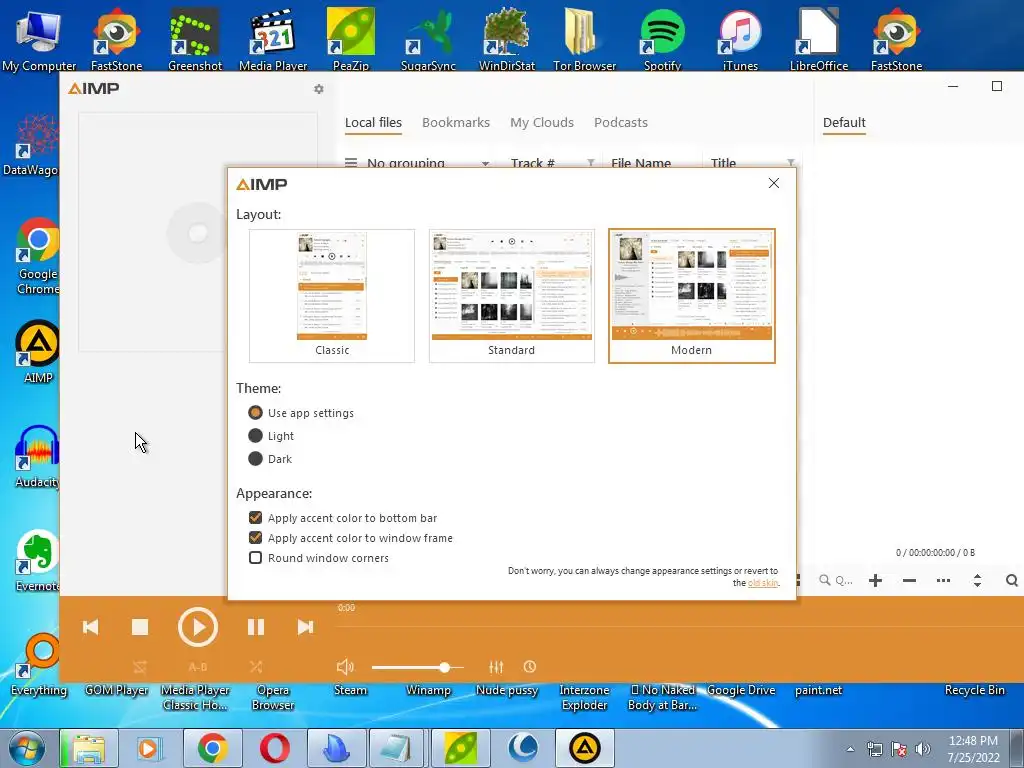This screenshot has width=1024, height=768.
Task: Click the Previous track button
Action: coord(91,627)
